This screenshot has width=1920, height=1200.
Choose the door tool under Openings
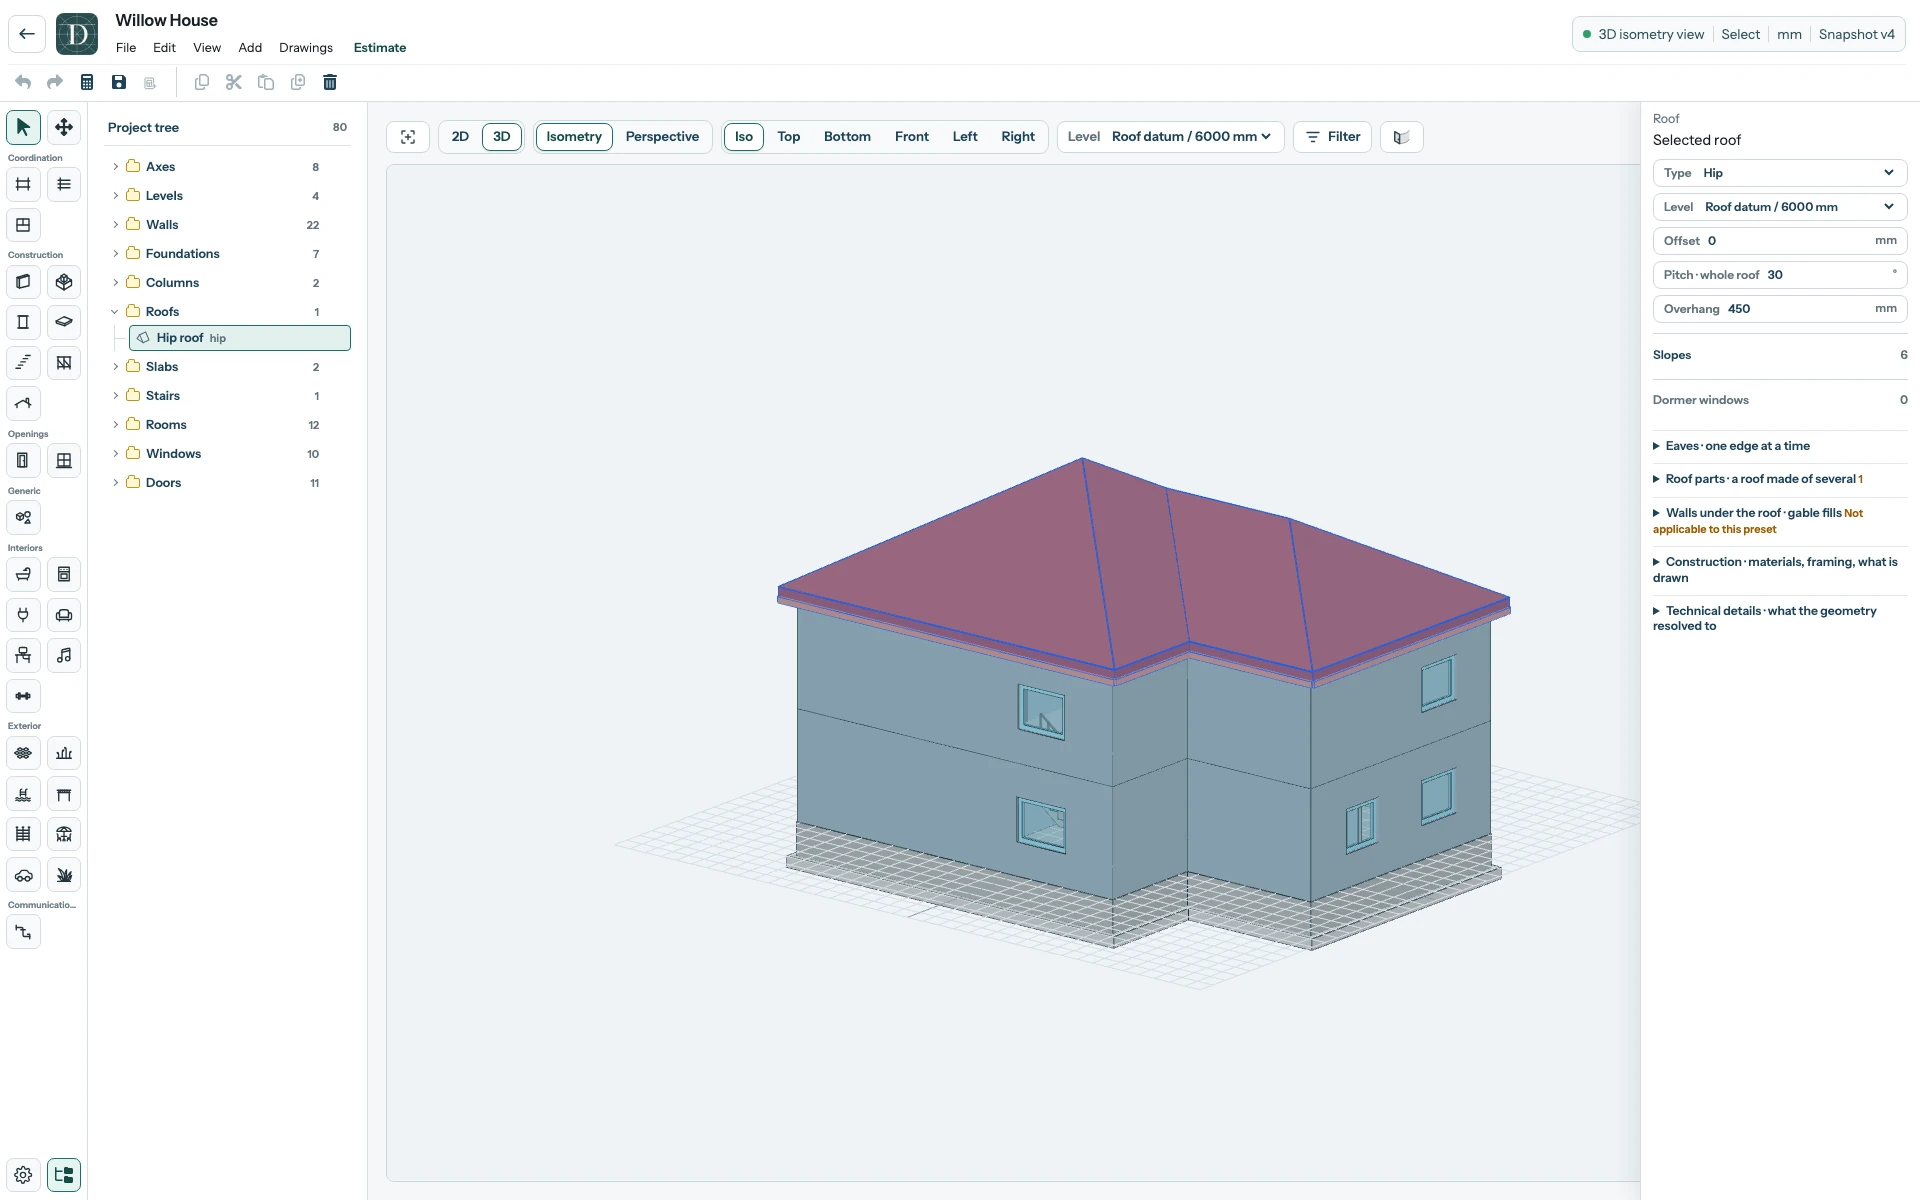point(23,461)
